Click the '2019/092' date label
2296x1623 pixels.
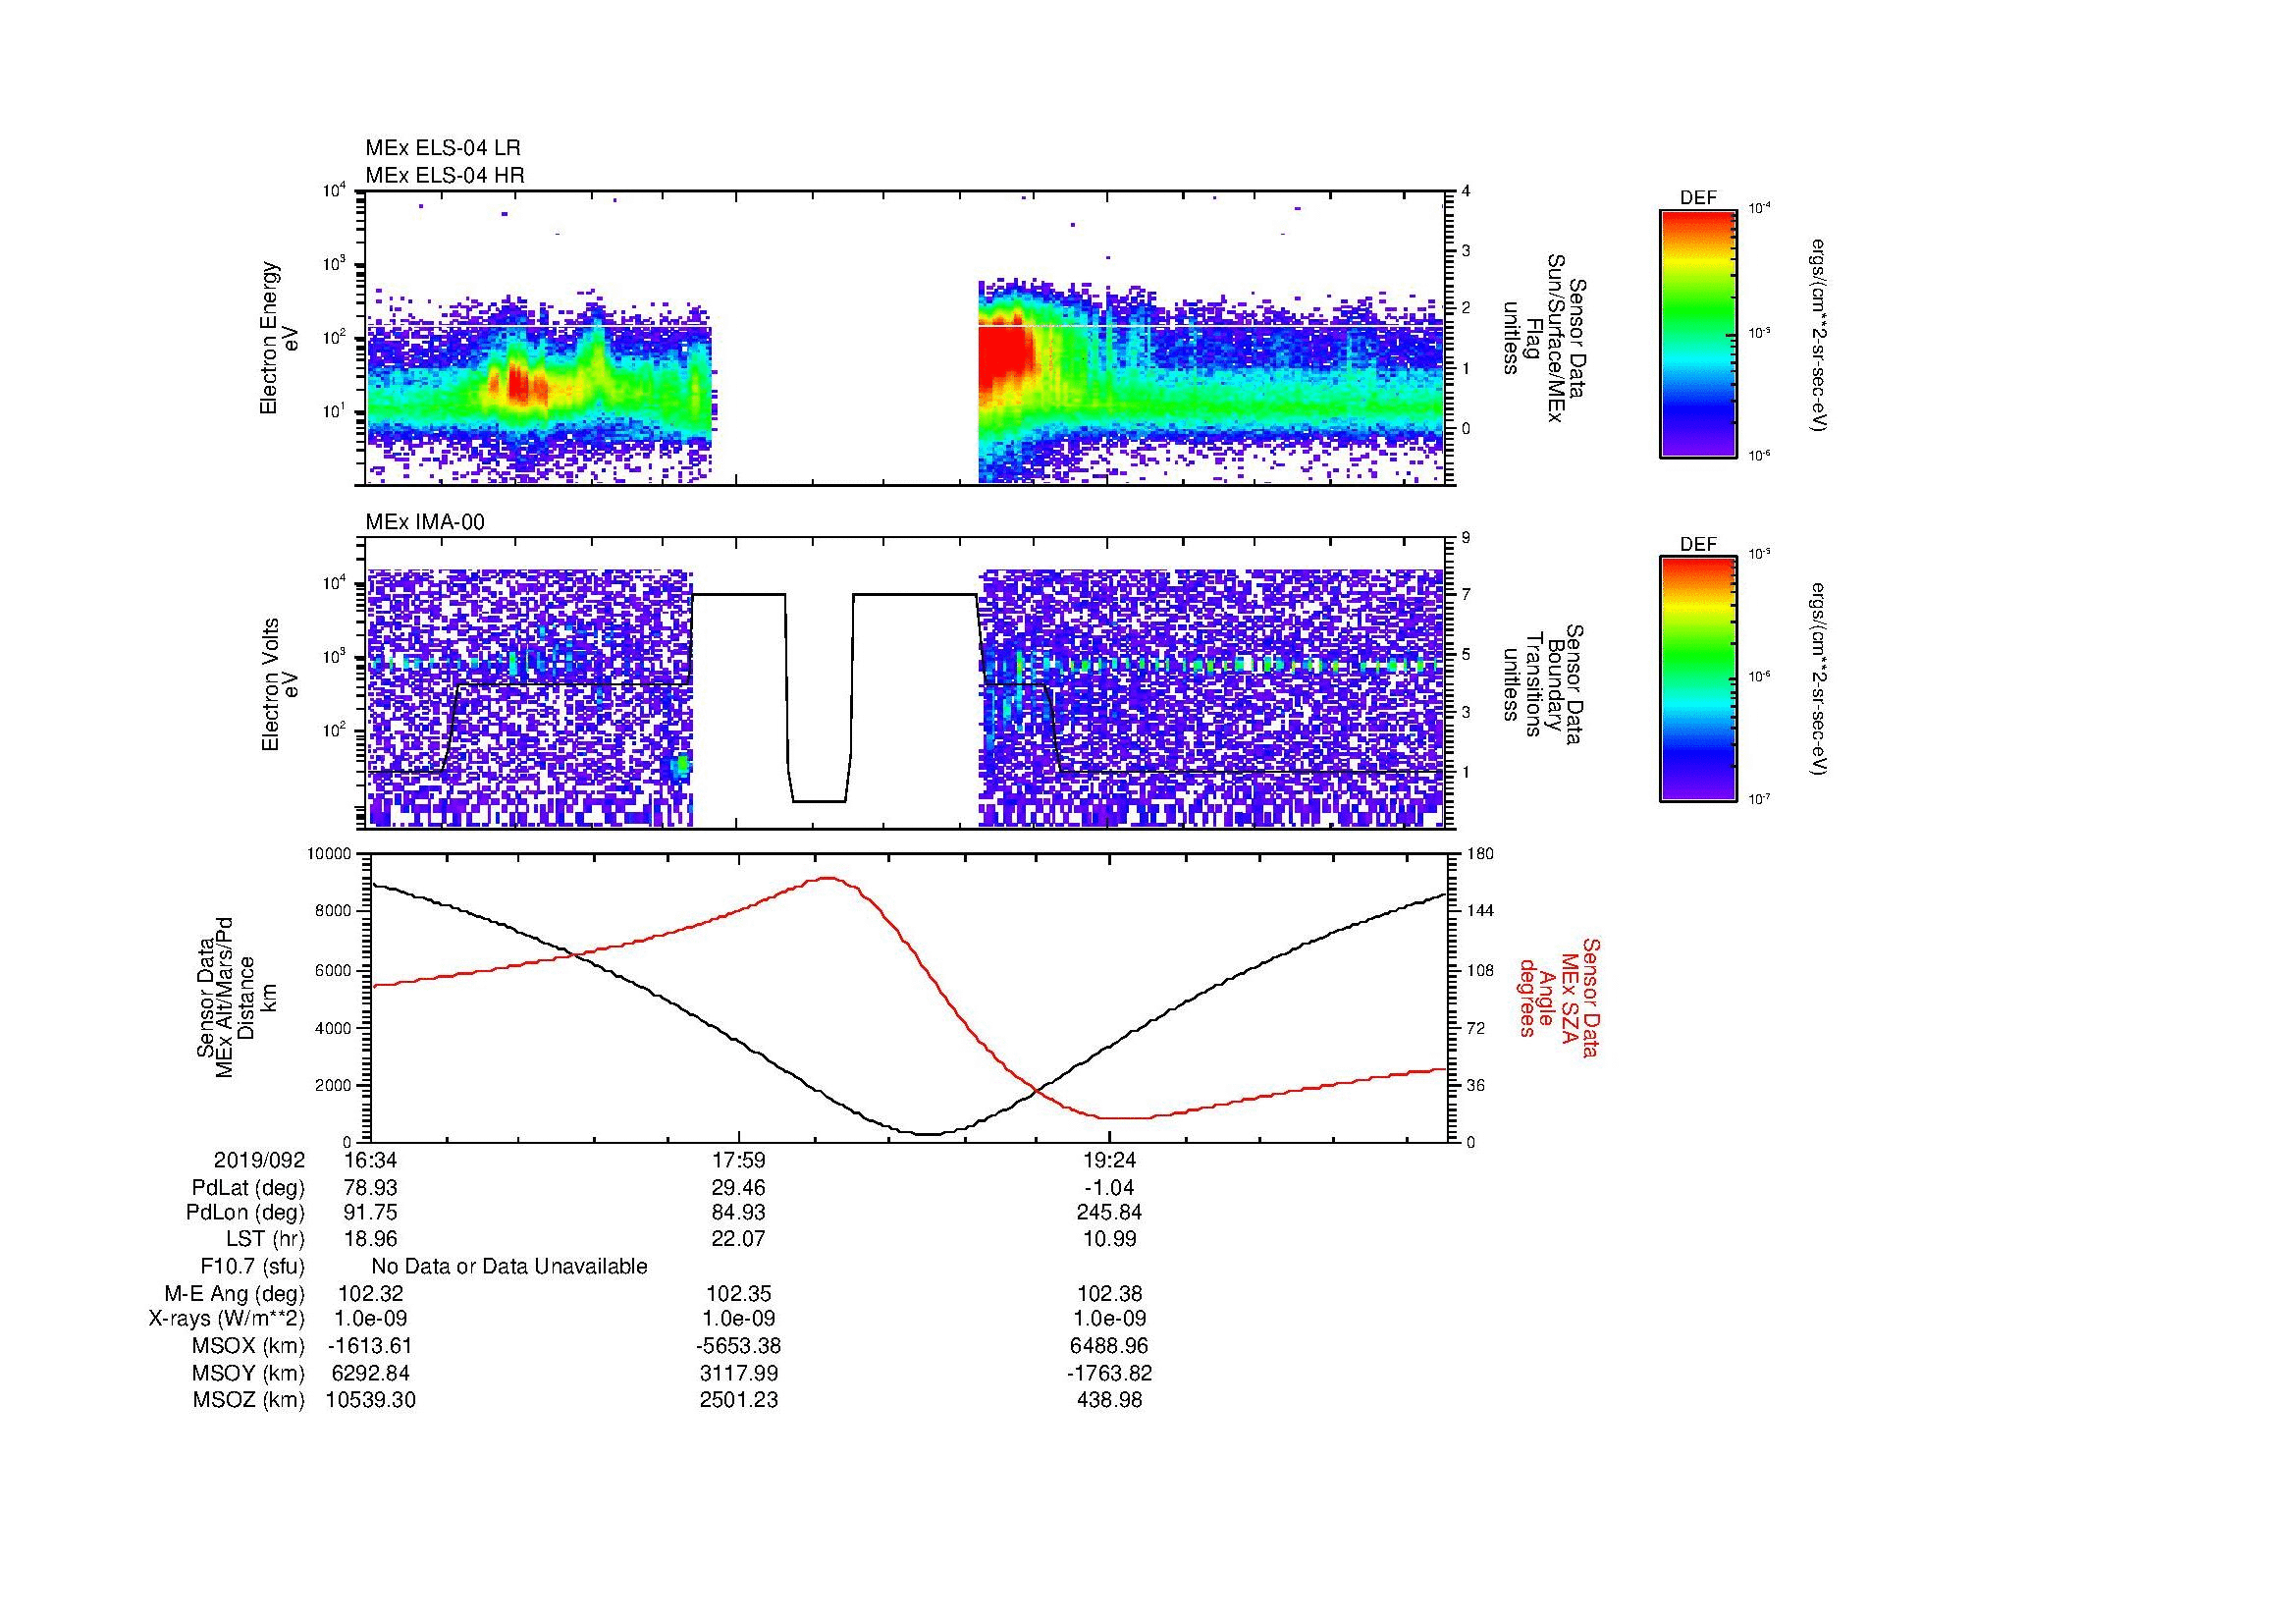coord(259,1160)
